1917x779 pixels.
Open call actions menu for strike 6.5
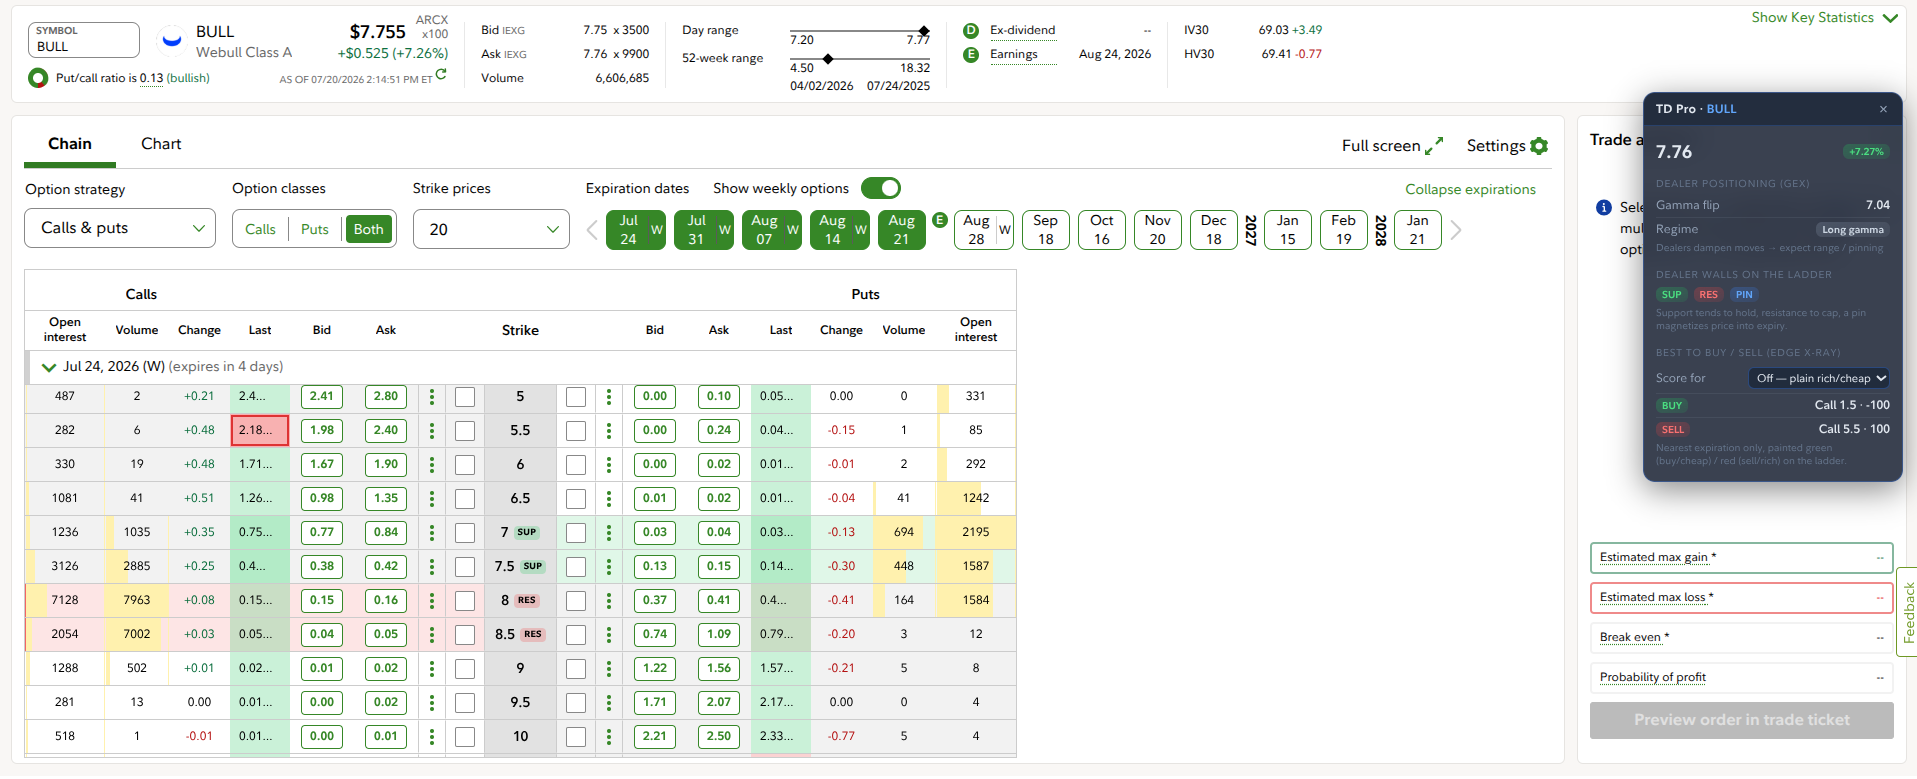click(x=432, y=499)
